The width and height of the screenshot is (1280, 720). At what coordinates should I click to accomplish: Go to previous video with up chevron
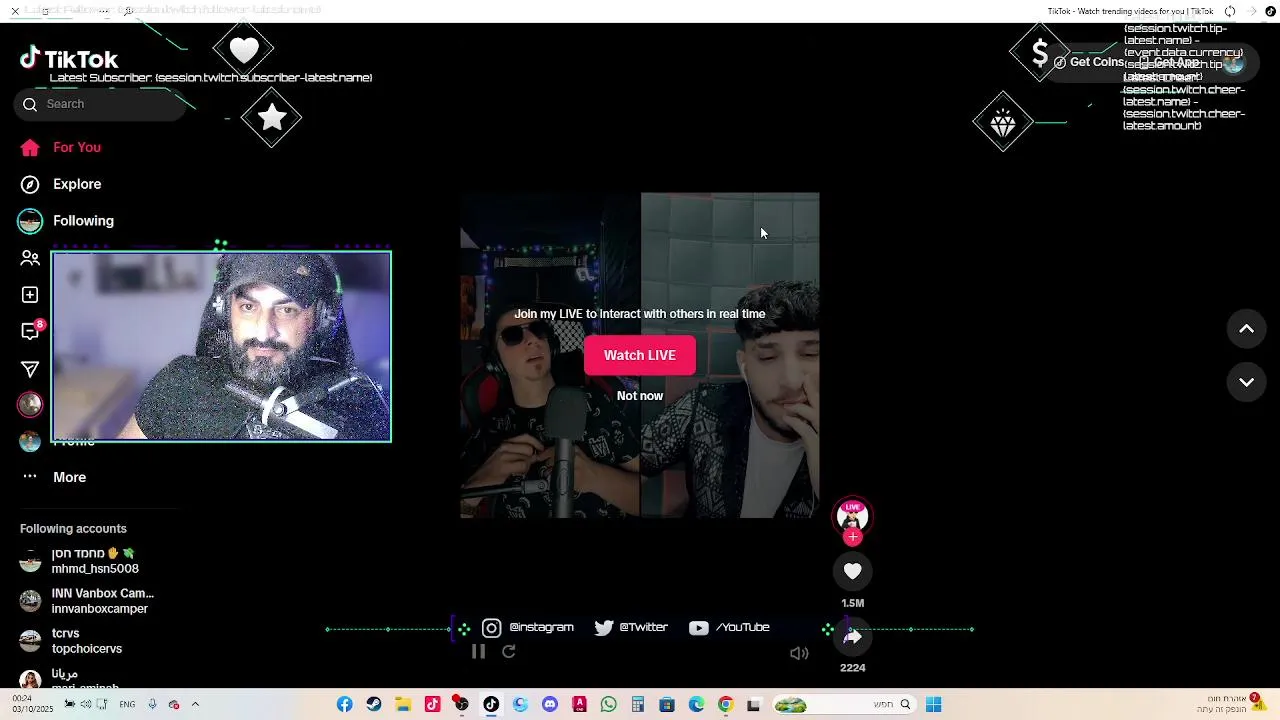coord(1246,329)
